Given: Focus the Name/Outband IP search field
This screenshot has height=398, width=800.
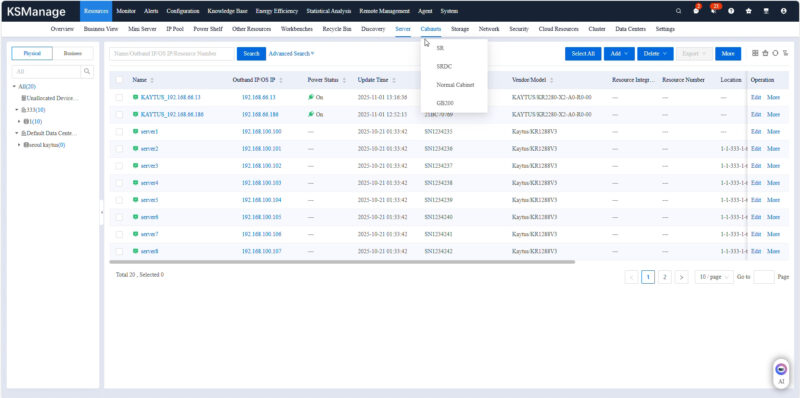Looking at the screenshot, I should point(171,54).
